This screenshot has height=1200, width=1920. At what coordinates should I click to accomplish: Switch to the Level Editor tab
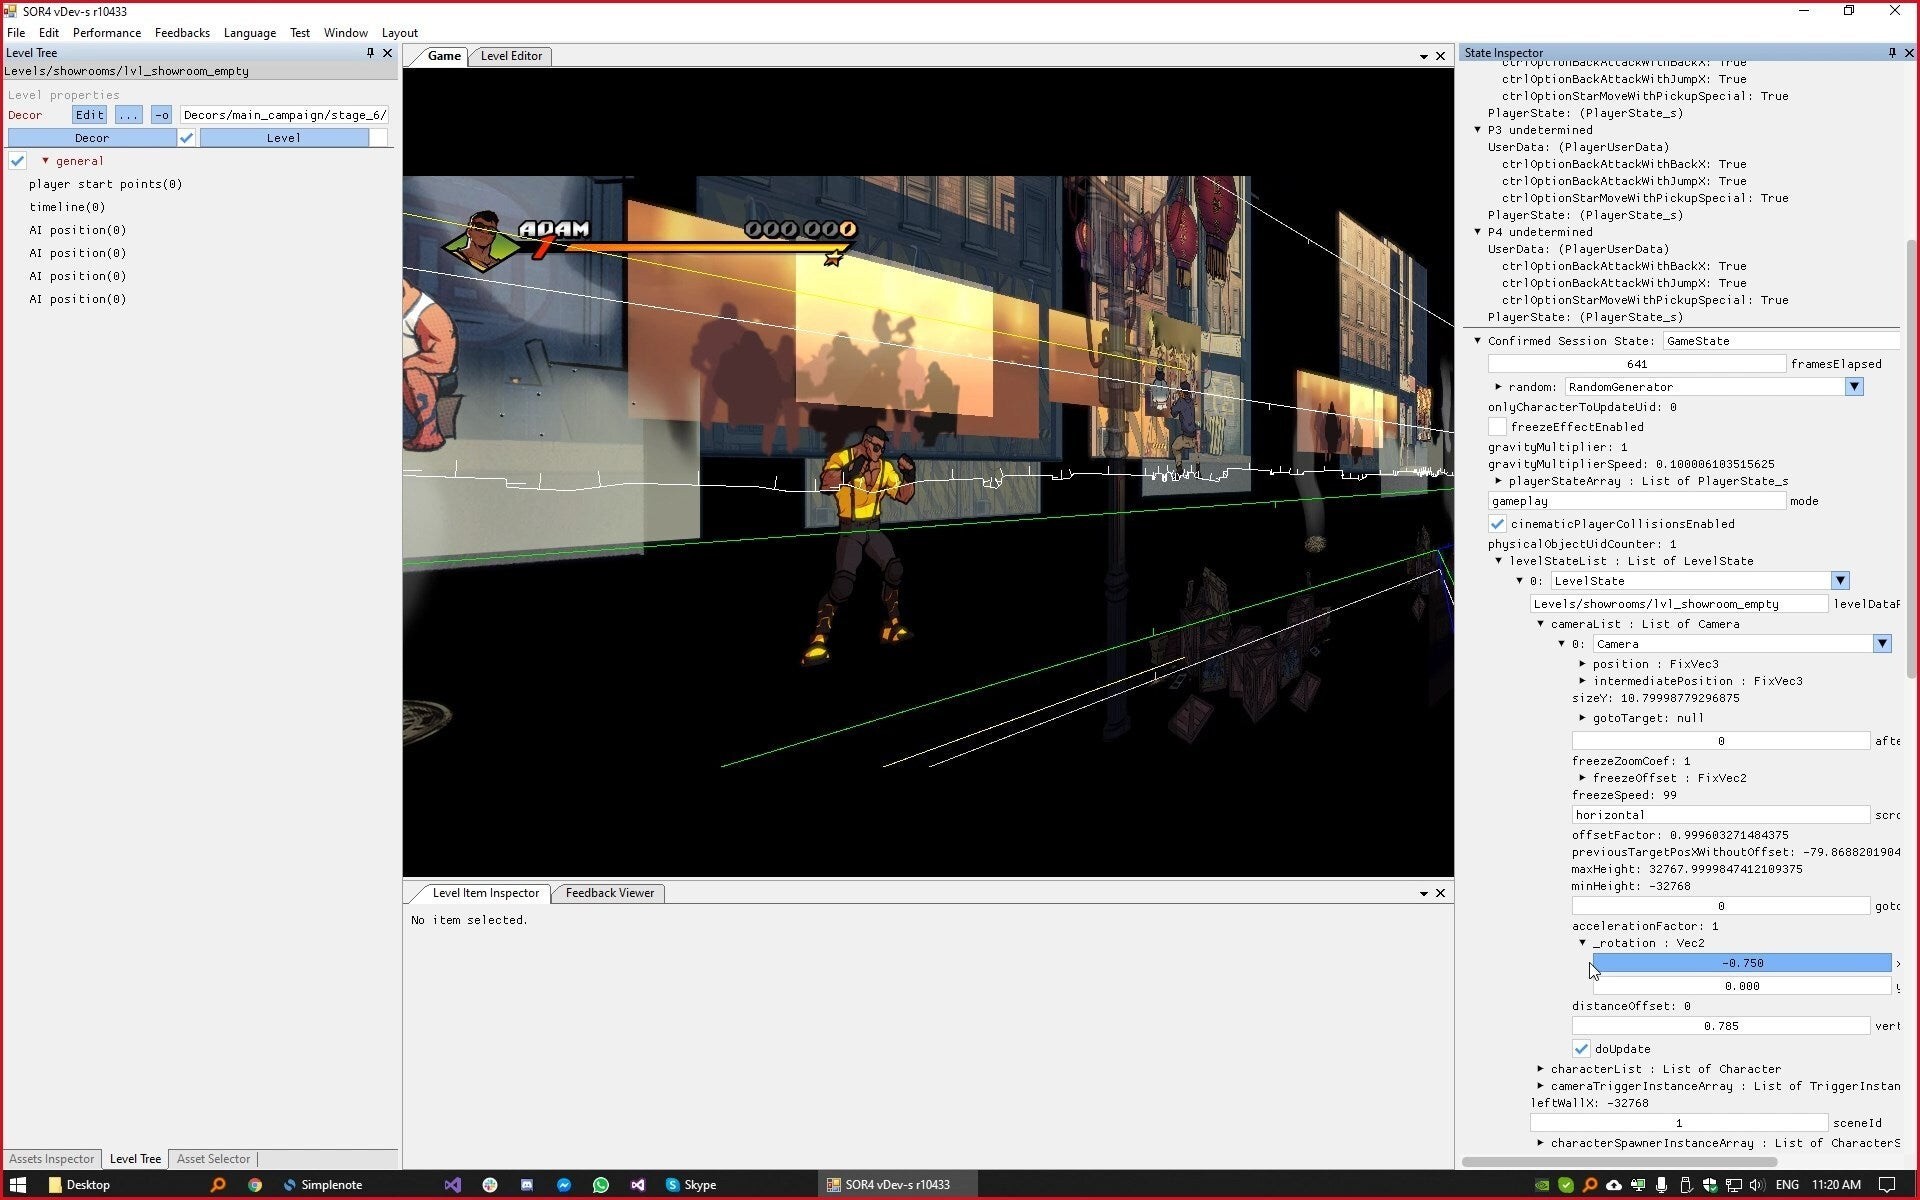(511, 56)
